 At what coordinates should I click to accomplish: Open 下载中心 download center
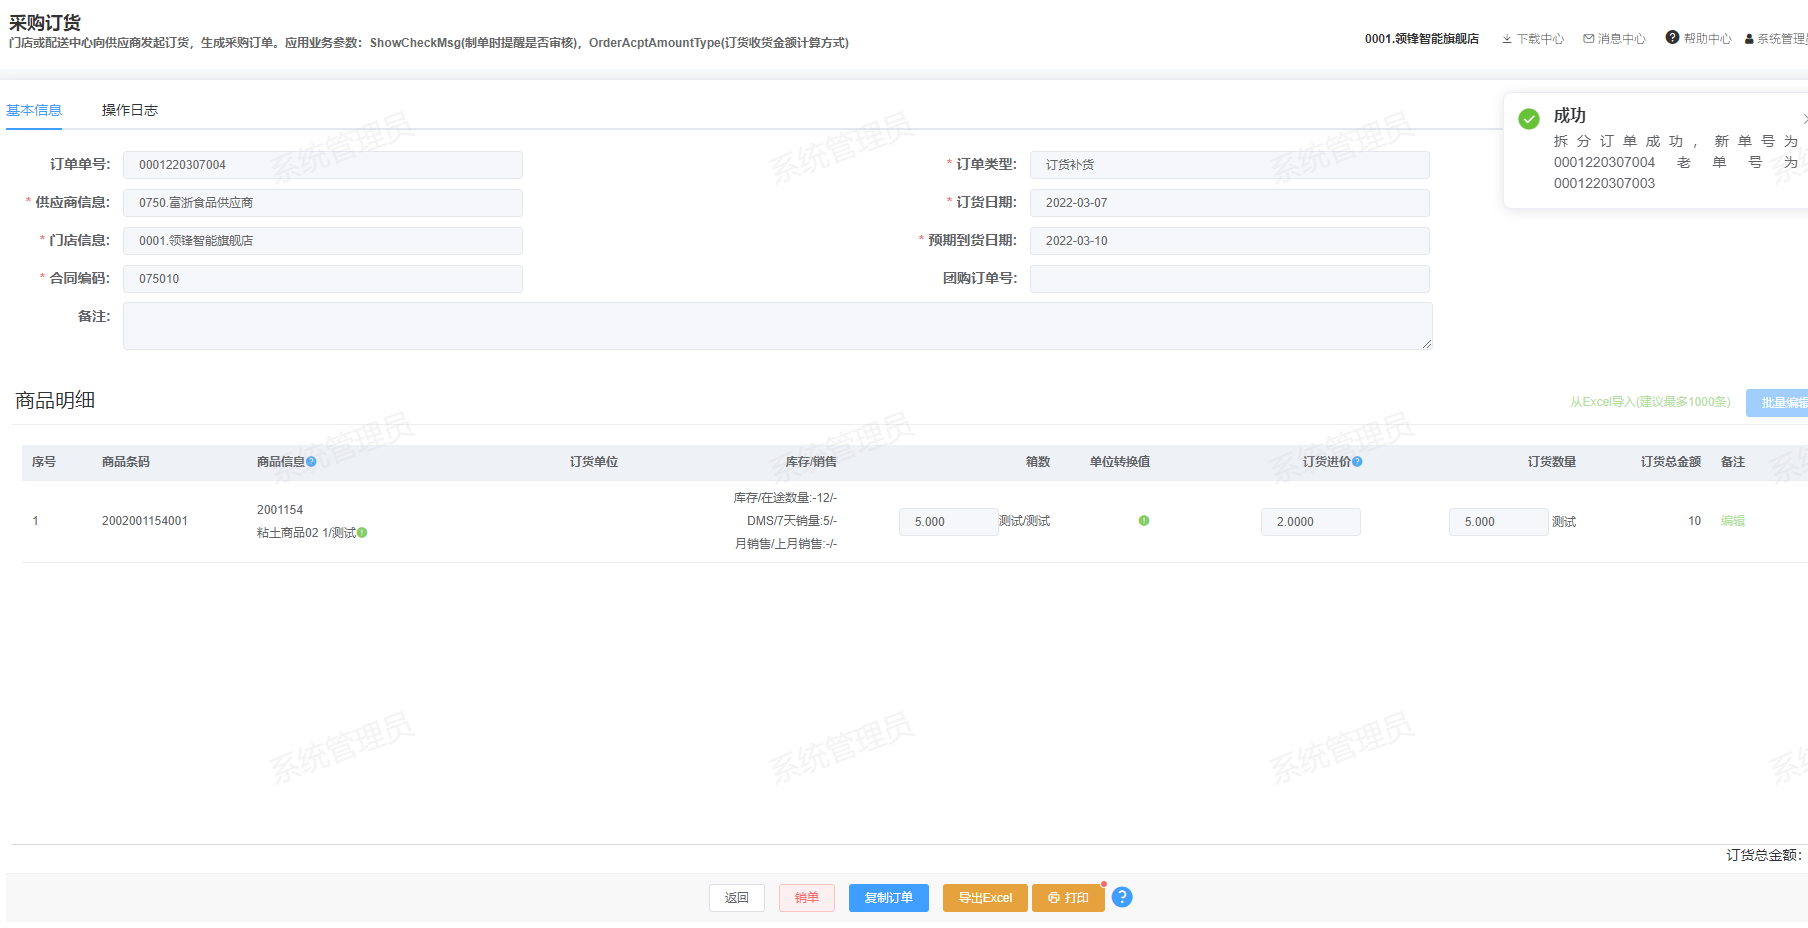coord(1533,39)
